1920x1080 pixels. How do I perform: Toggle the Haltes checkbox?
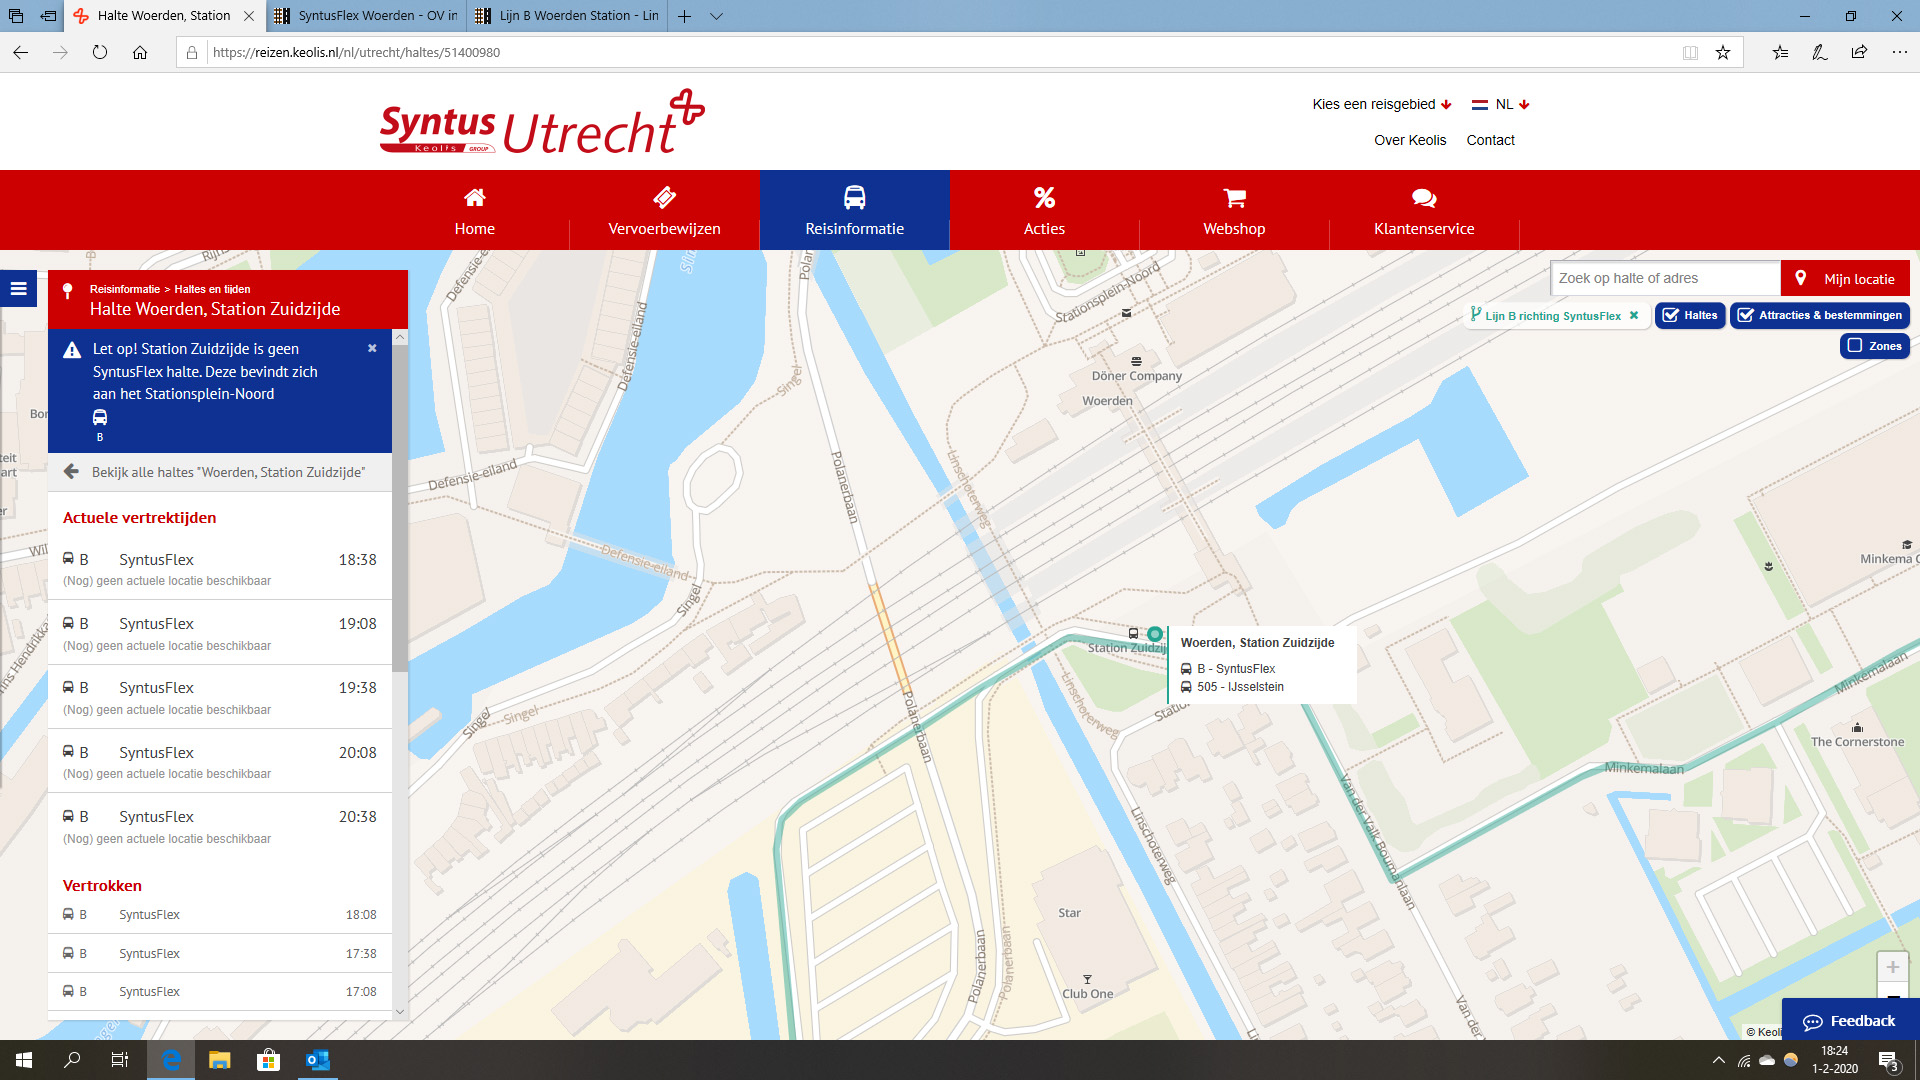point(1690,315)
